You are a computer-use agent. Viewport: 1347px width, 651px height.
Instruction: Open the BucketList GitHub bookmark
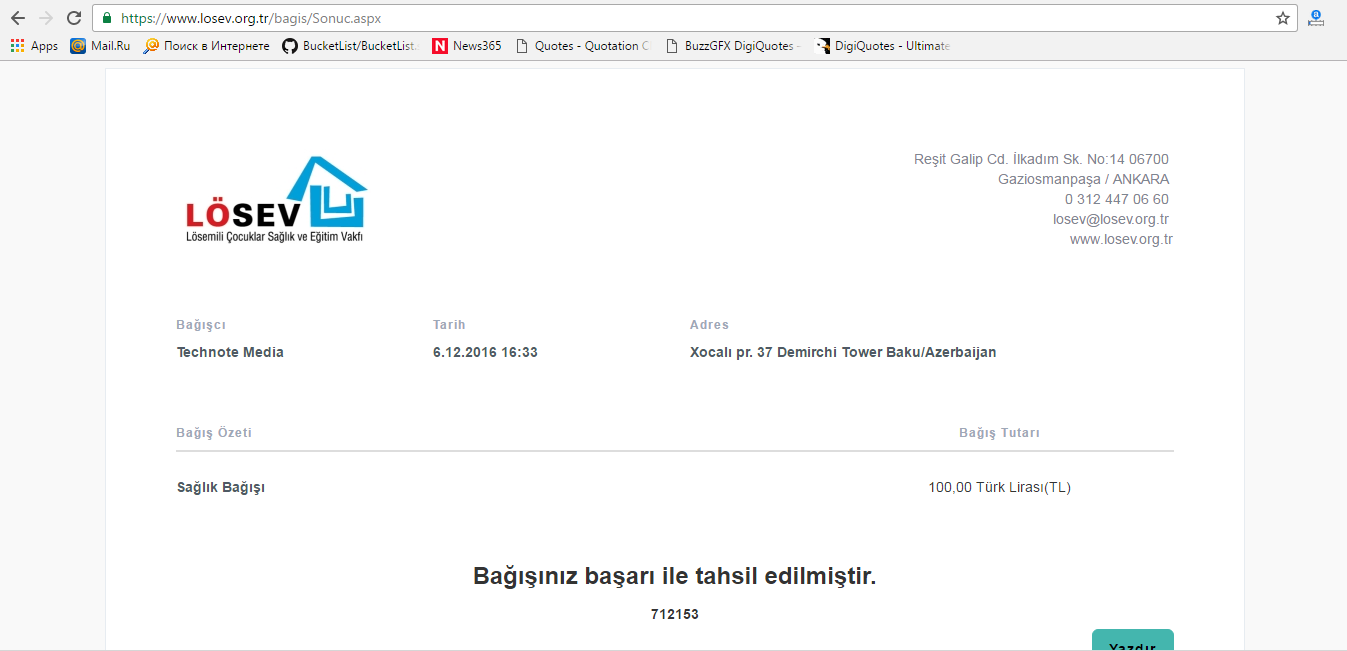pyautogui.click(x=350, y=46)
